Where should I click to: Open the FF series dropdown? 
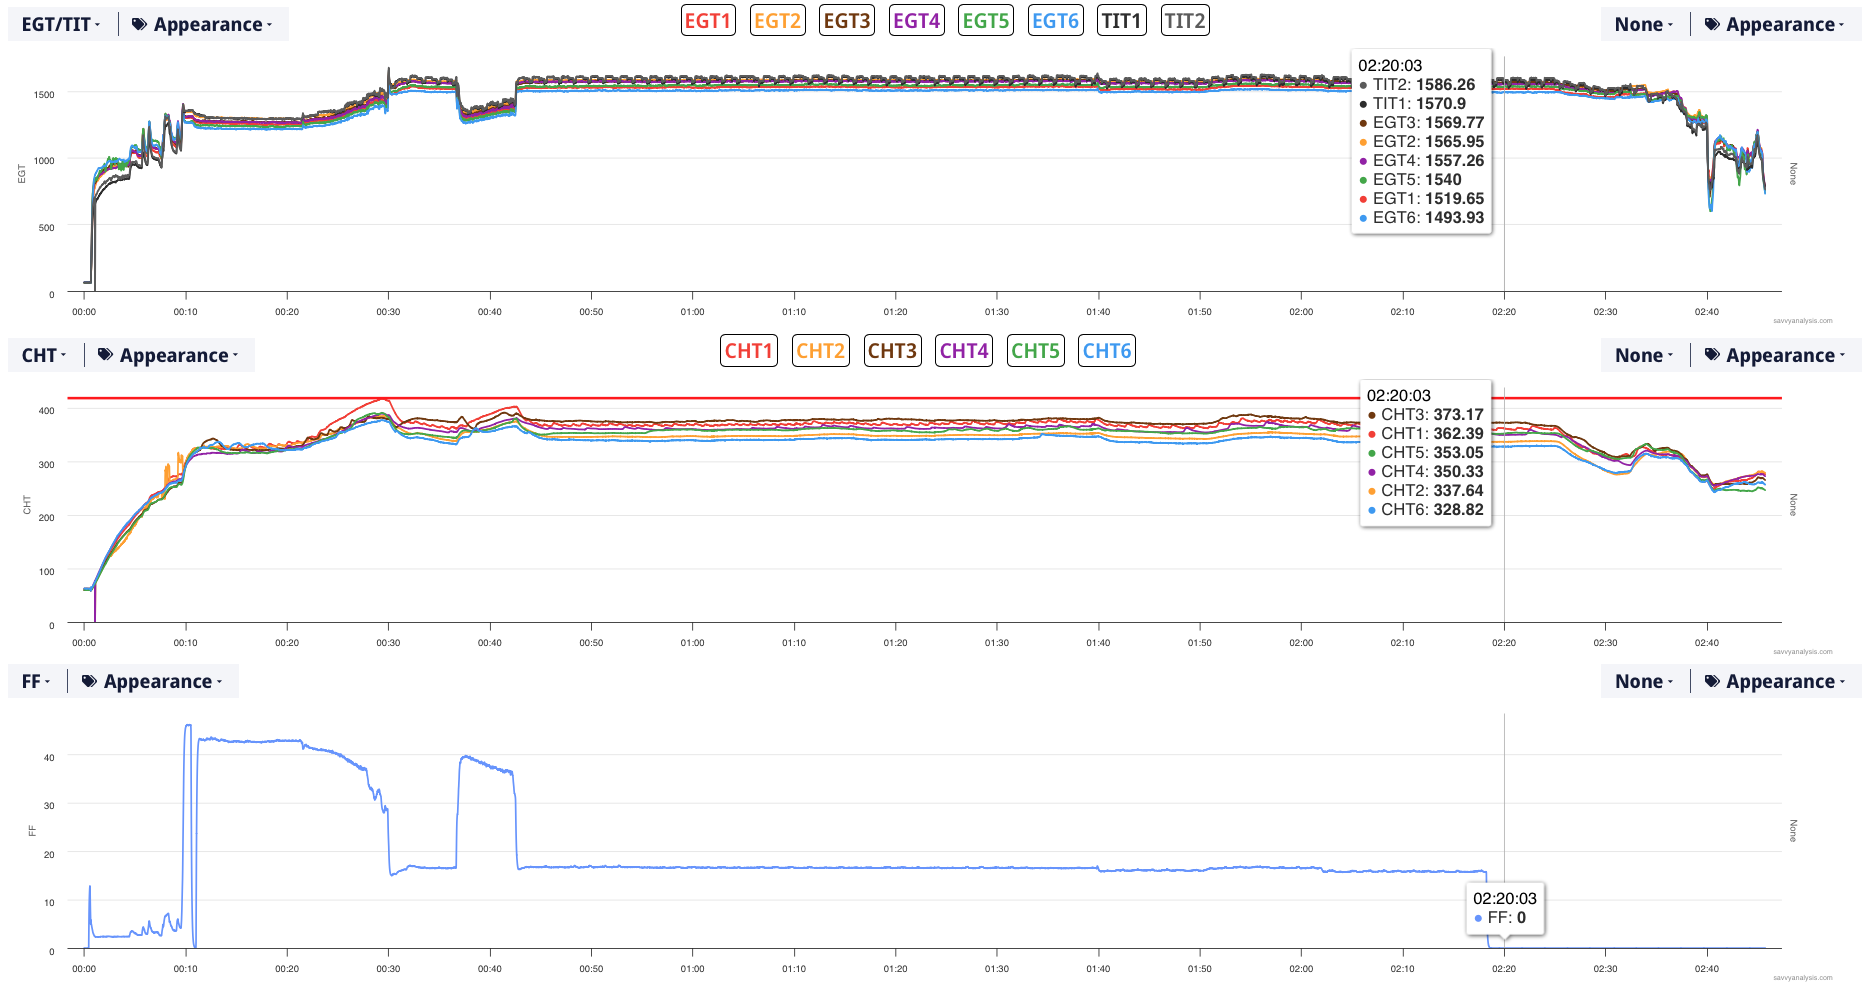pos(36,682)
